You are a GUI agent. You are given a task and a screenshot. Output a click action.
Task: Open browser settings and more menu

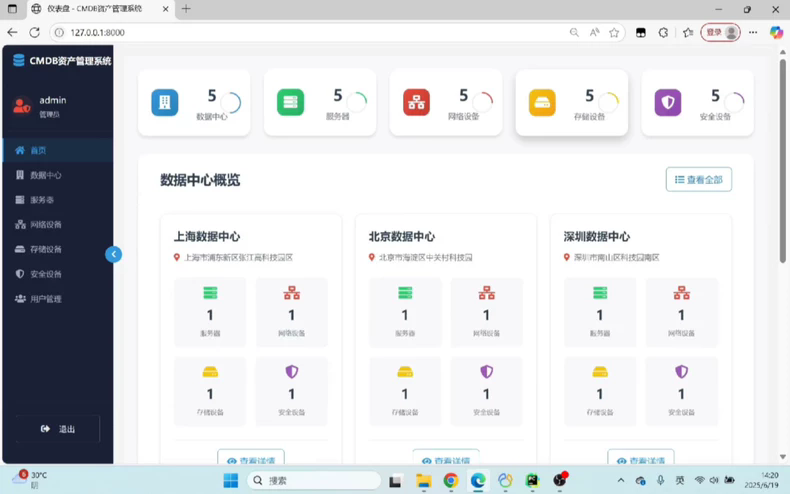coord(753,32)
